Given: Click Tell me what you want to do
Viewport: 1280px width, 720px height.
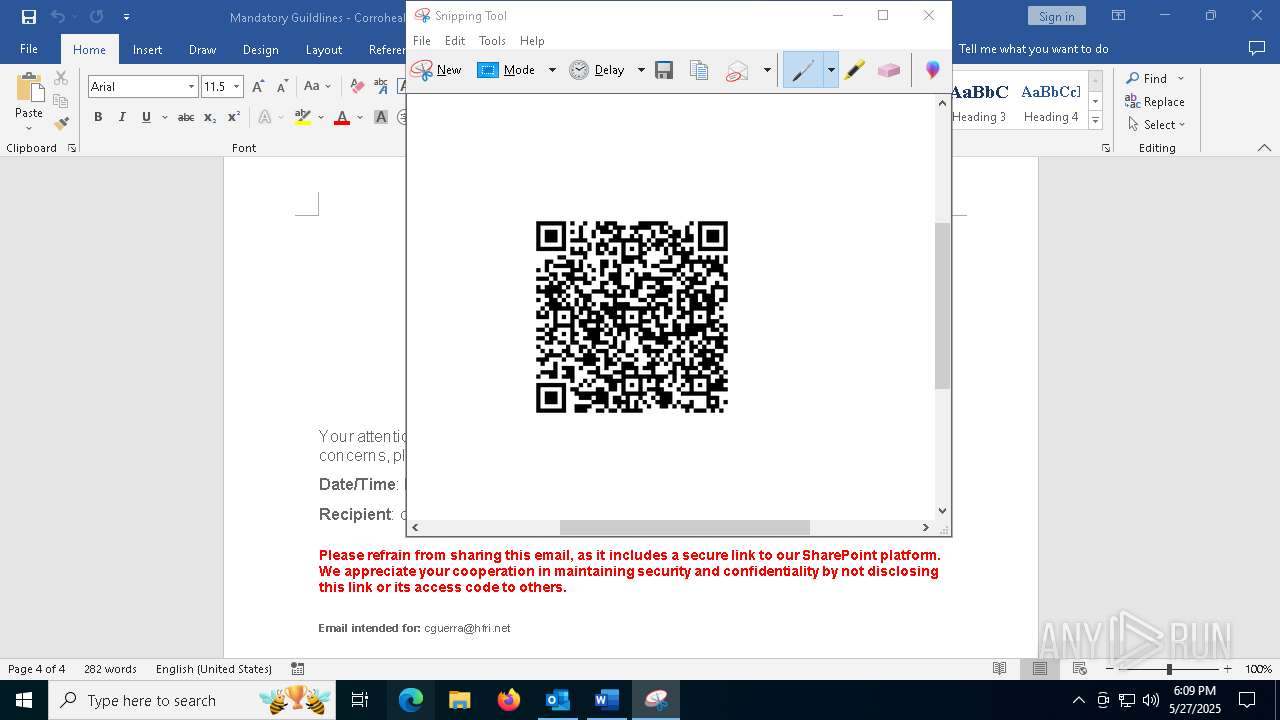Looking at the screenshot, I should tap(1033, 49).
